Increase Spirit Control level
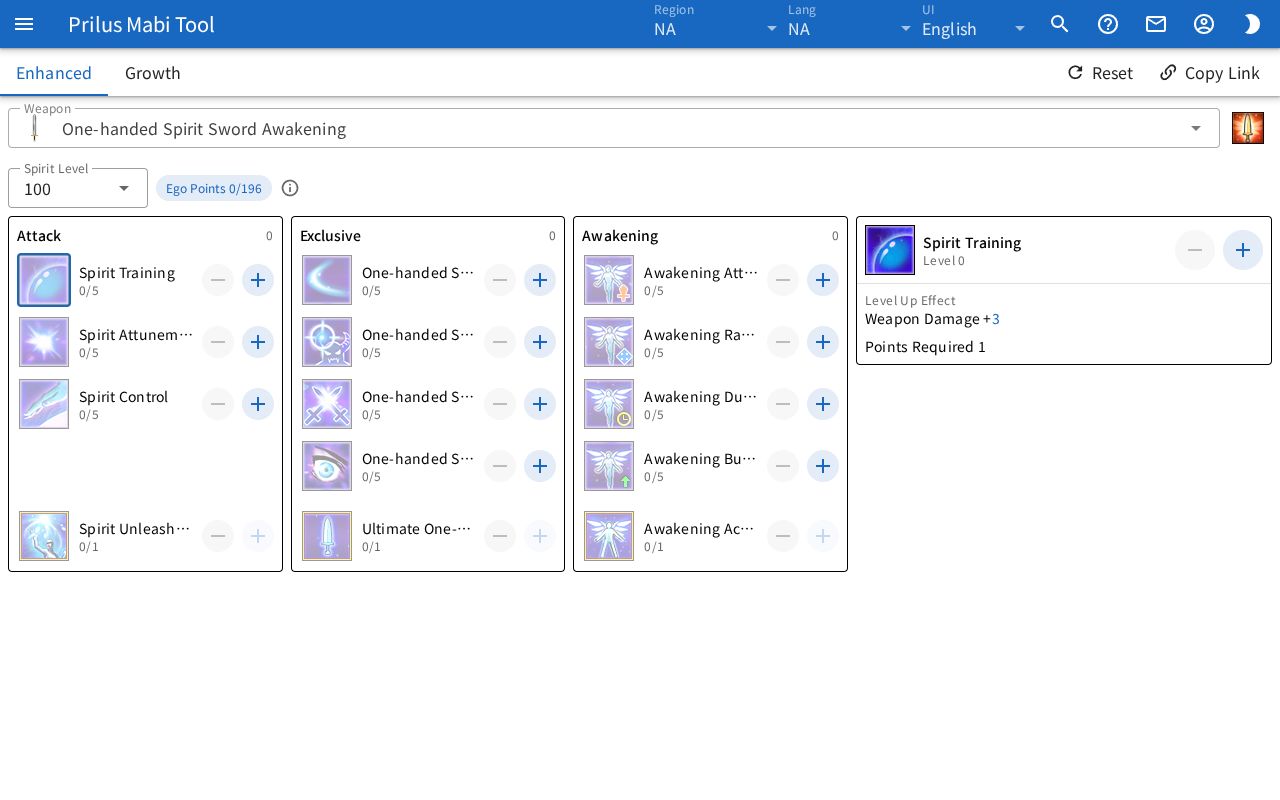 tap(258, 404)
